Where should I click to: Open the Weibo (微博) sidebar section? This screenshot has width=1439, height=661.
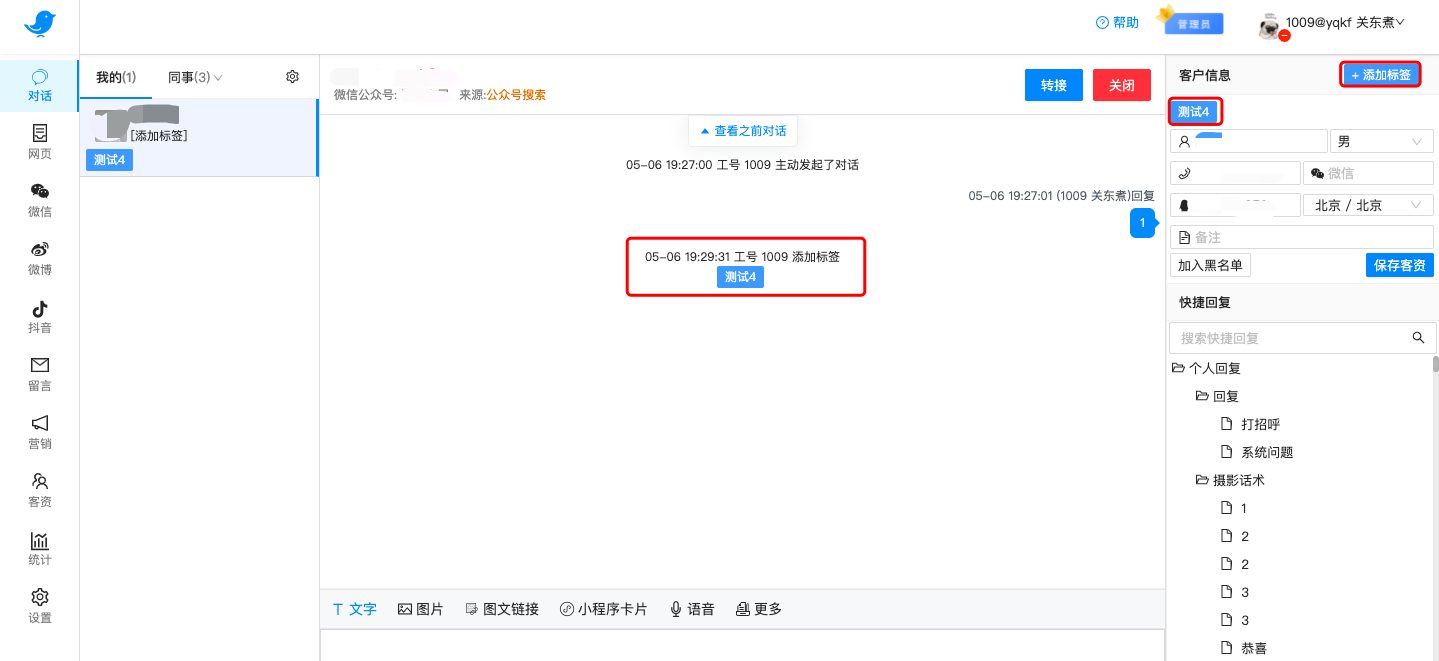[x=39, y=258]
